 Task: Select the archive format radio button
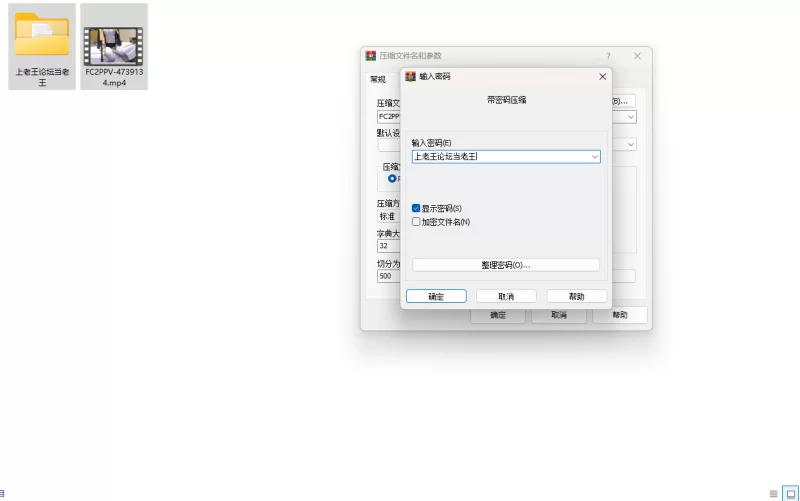pyautogui.click(x=392, y=179)
